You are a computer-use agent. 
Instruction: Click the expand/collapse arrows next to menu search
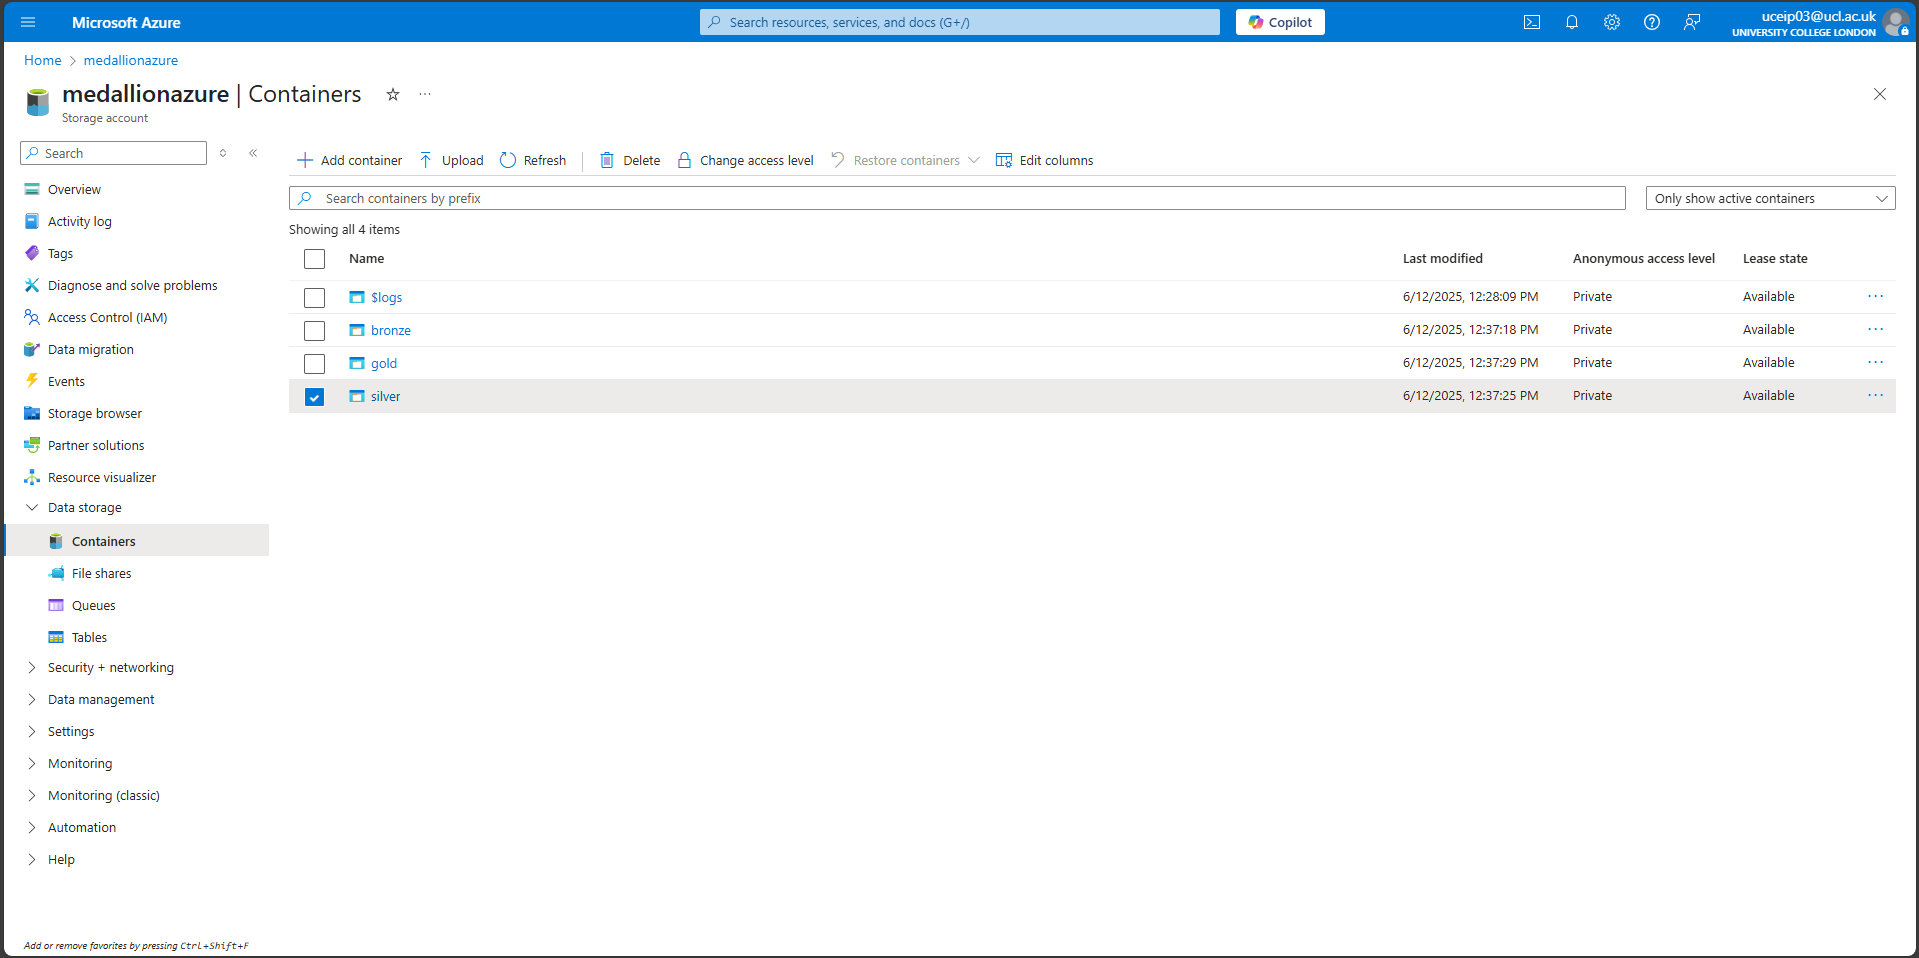[223, 153]
